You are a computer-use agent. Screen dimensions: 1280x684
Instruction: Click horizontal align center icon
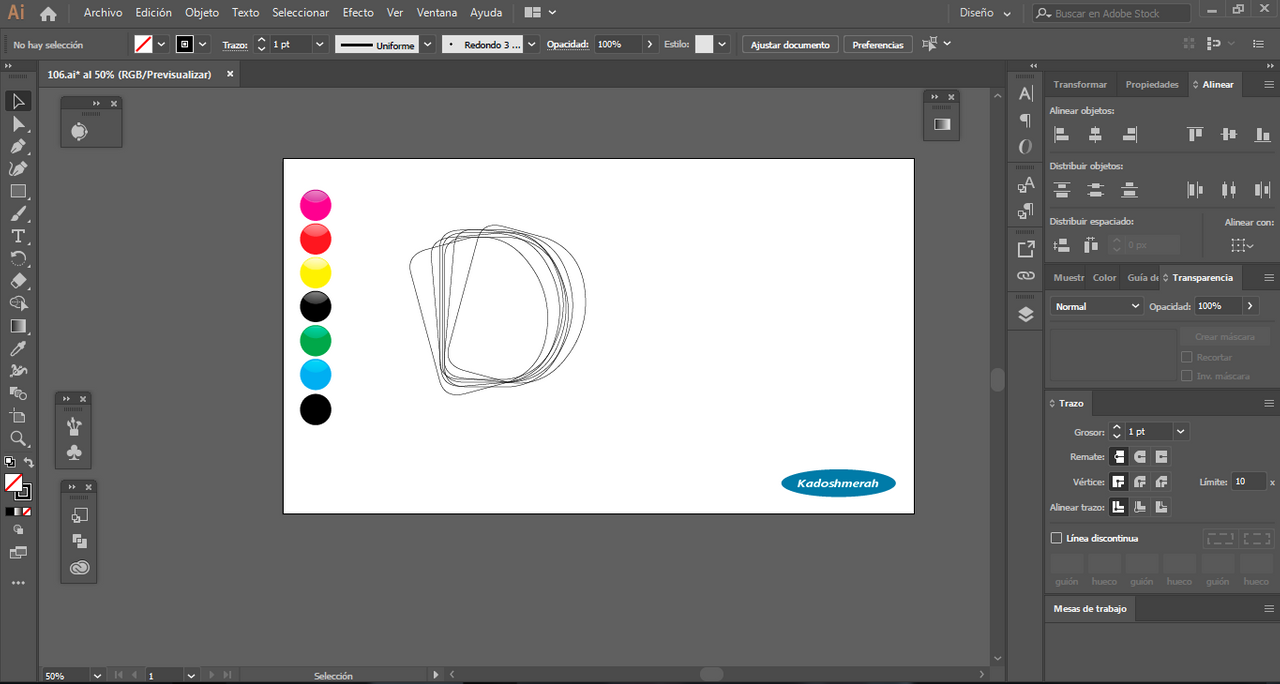(x=1095, y=134)
